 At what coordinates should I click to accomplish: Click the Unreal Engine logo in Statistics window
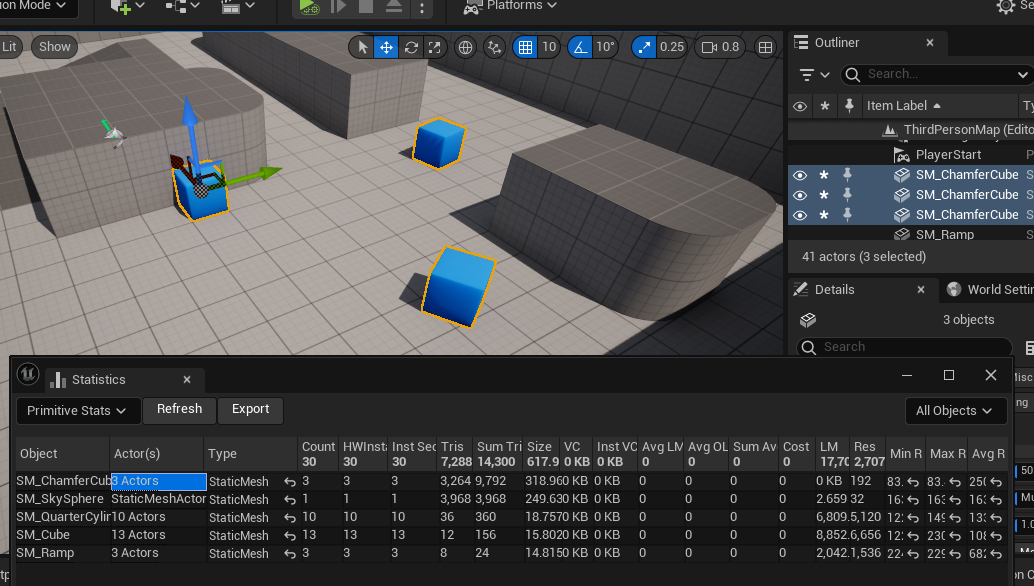point(28,374)
